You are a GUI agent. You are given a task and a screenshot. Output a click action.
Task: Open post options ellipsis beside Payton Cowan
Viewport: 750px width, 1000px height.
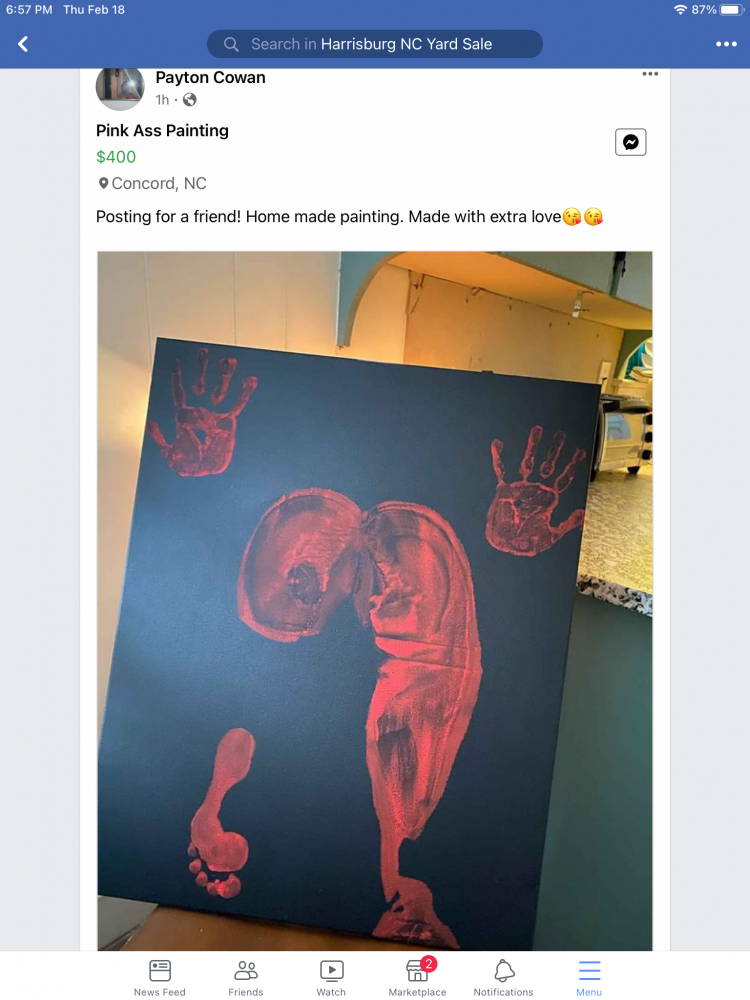click(650, 75)
